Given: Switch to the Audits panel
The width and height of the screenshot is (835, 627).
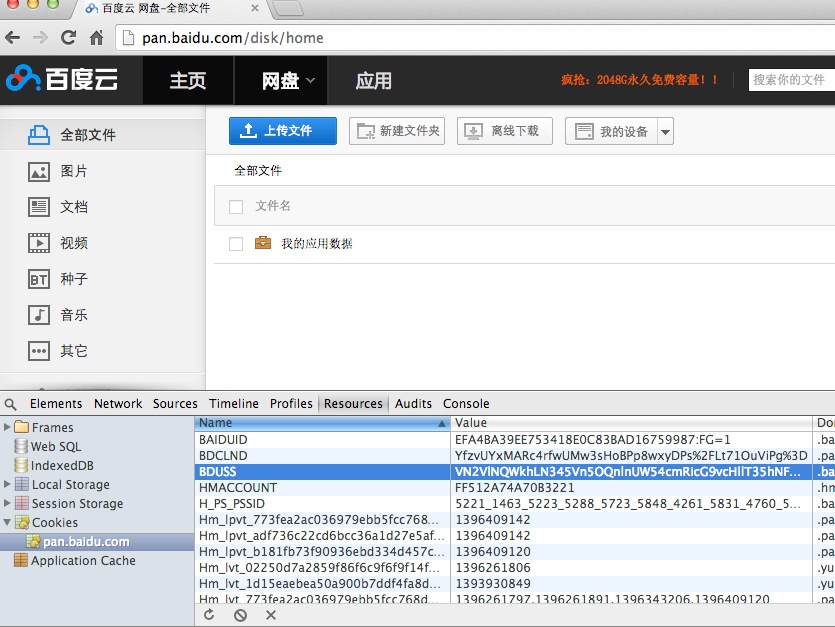Looking at the screenshot, I should (413, 404).
